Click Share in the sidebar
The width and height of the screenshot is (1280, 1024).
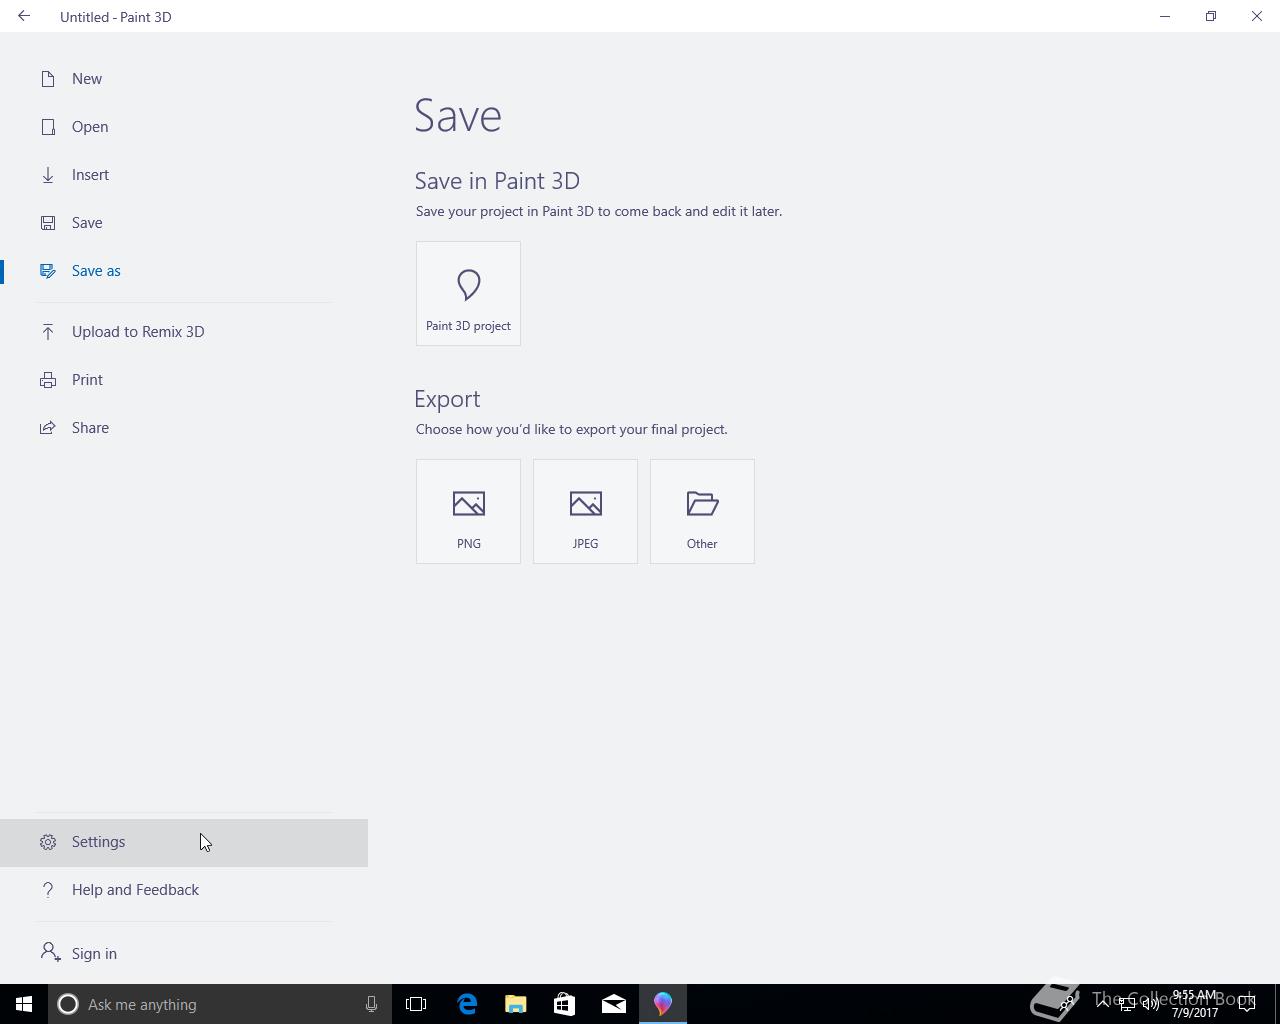click(x=184, y=428)
